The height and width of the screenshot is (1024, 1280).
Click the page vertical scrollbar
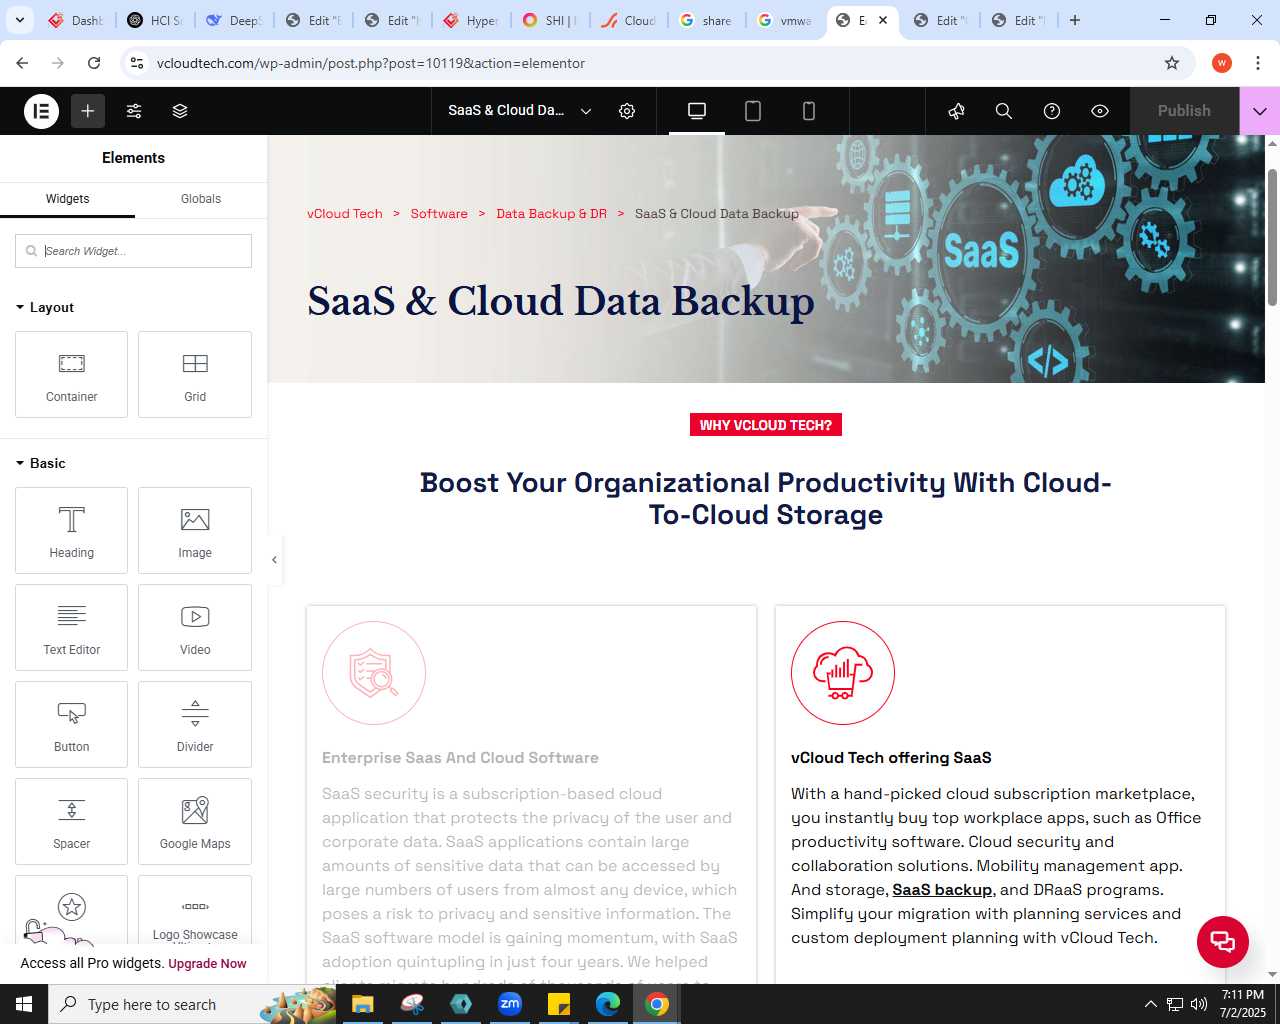[x=1272, y=238]
